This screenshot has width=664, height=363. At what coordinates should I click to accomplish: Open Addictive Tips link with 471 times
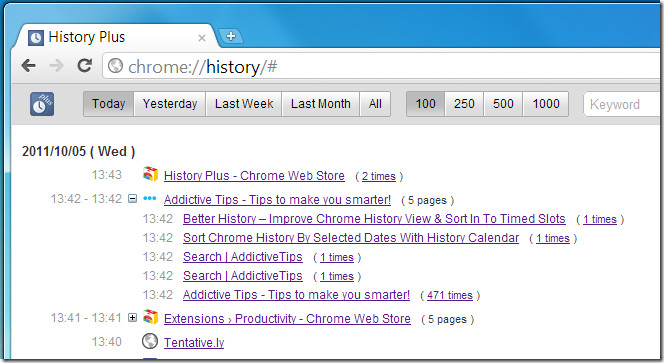[x=296, y=295]
